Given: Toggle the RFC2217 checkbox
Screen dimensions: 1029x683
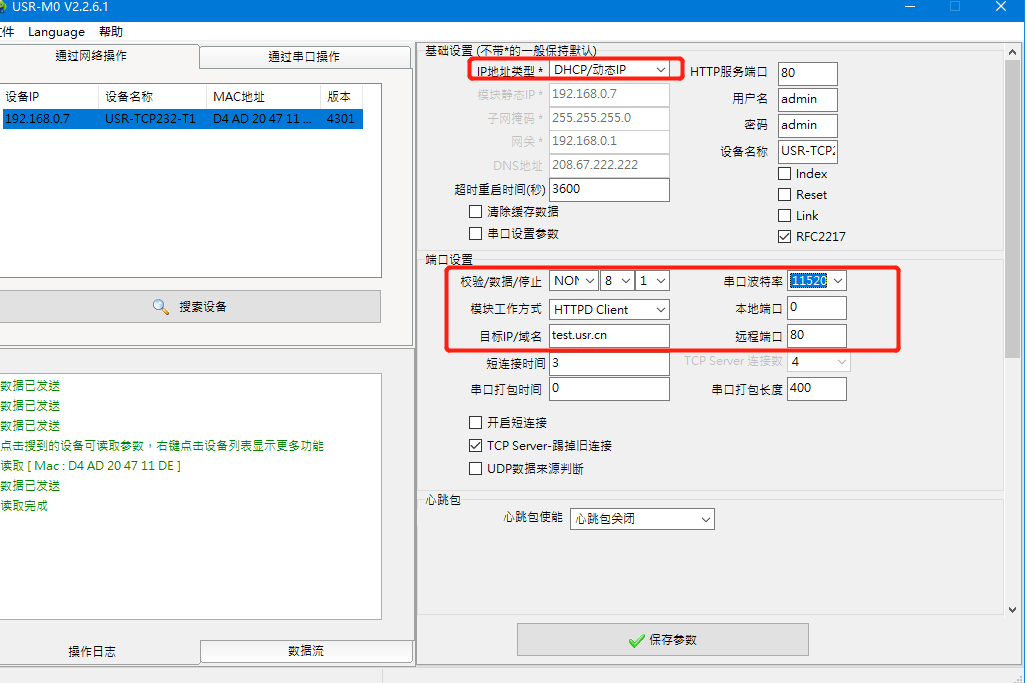Looking at the screenshot, I should coord(785,237).
